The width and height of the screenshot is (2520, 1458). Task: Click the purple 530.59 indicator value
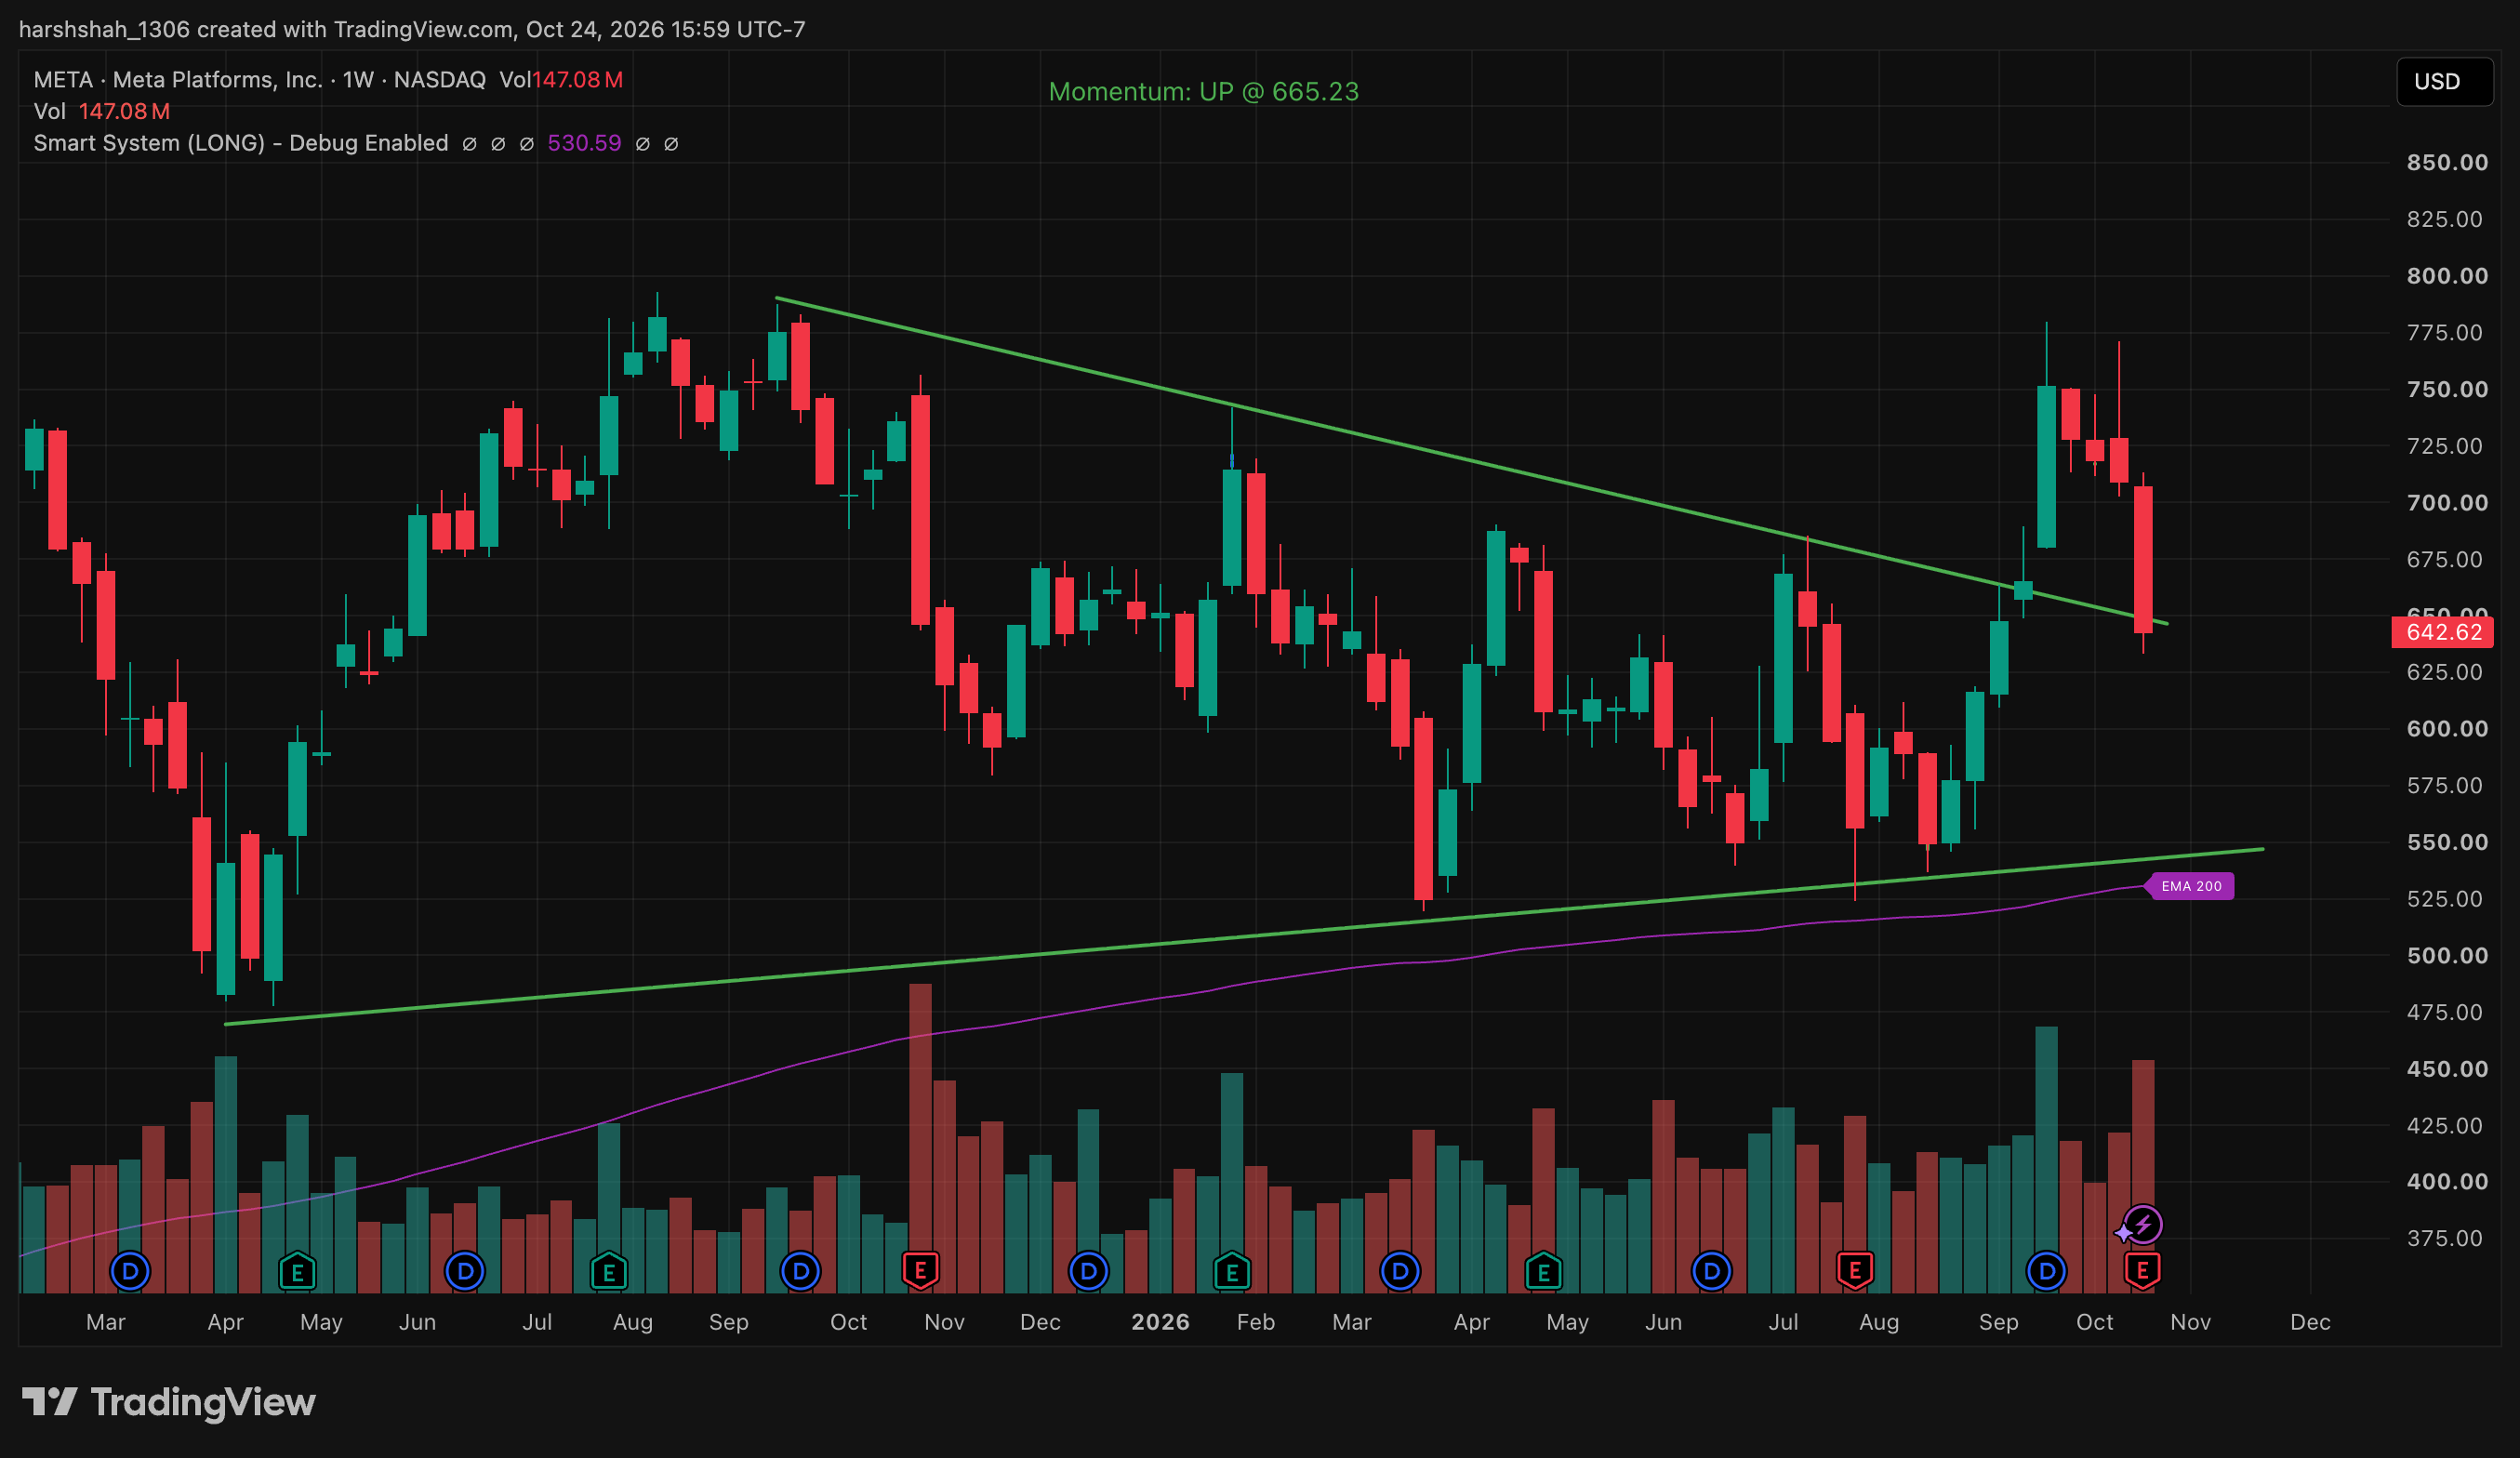584,143
